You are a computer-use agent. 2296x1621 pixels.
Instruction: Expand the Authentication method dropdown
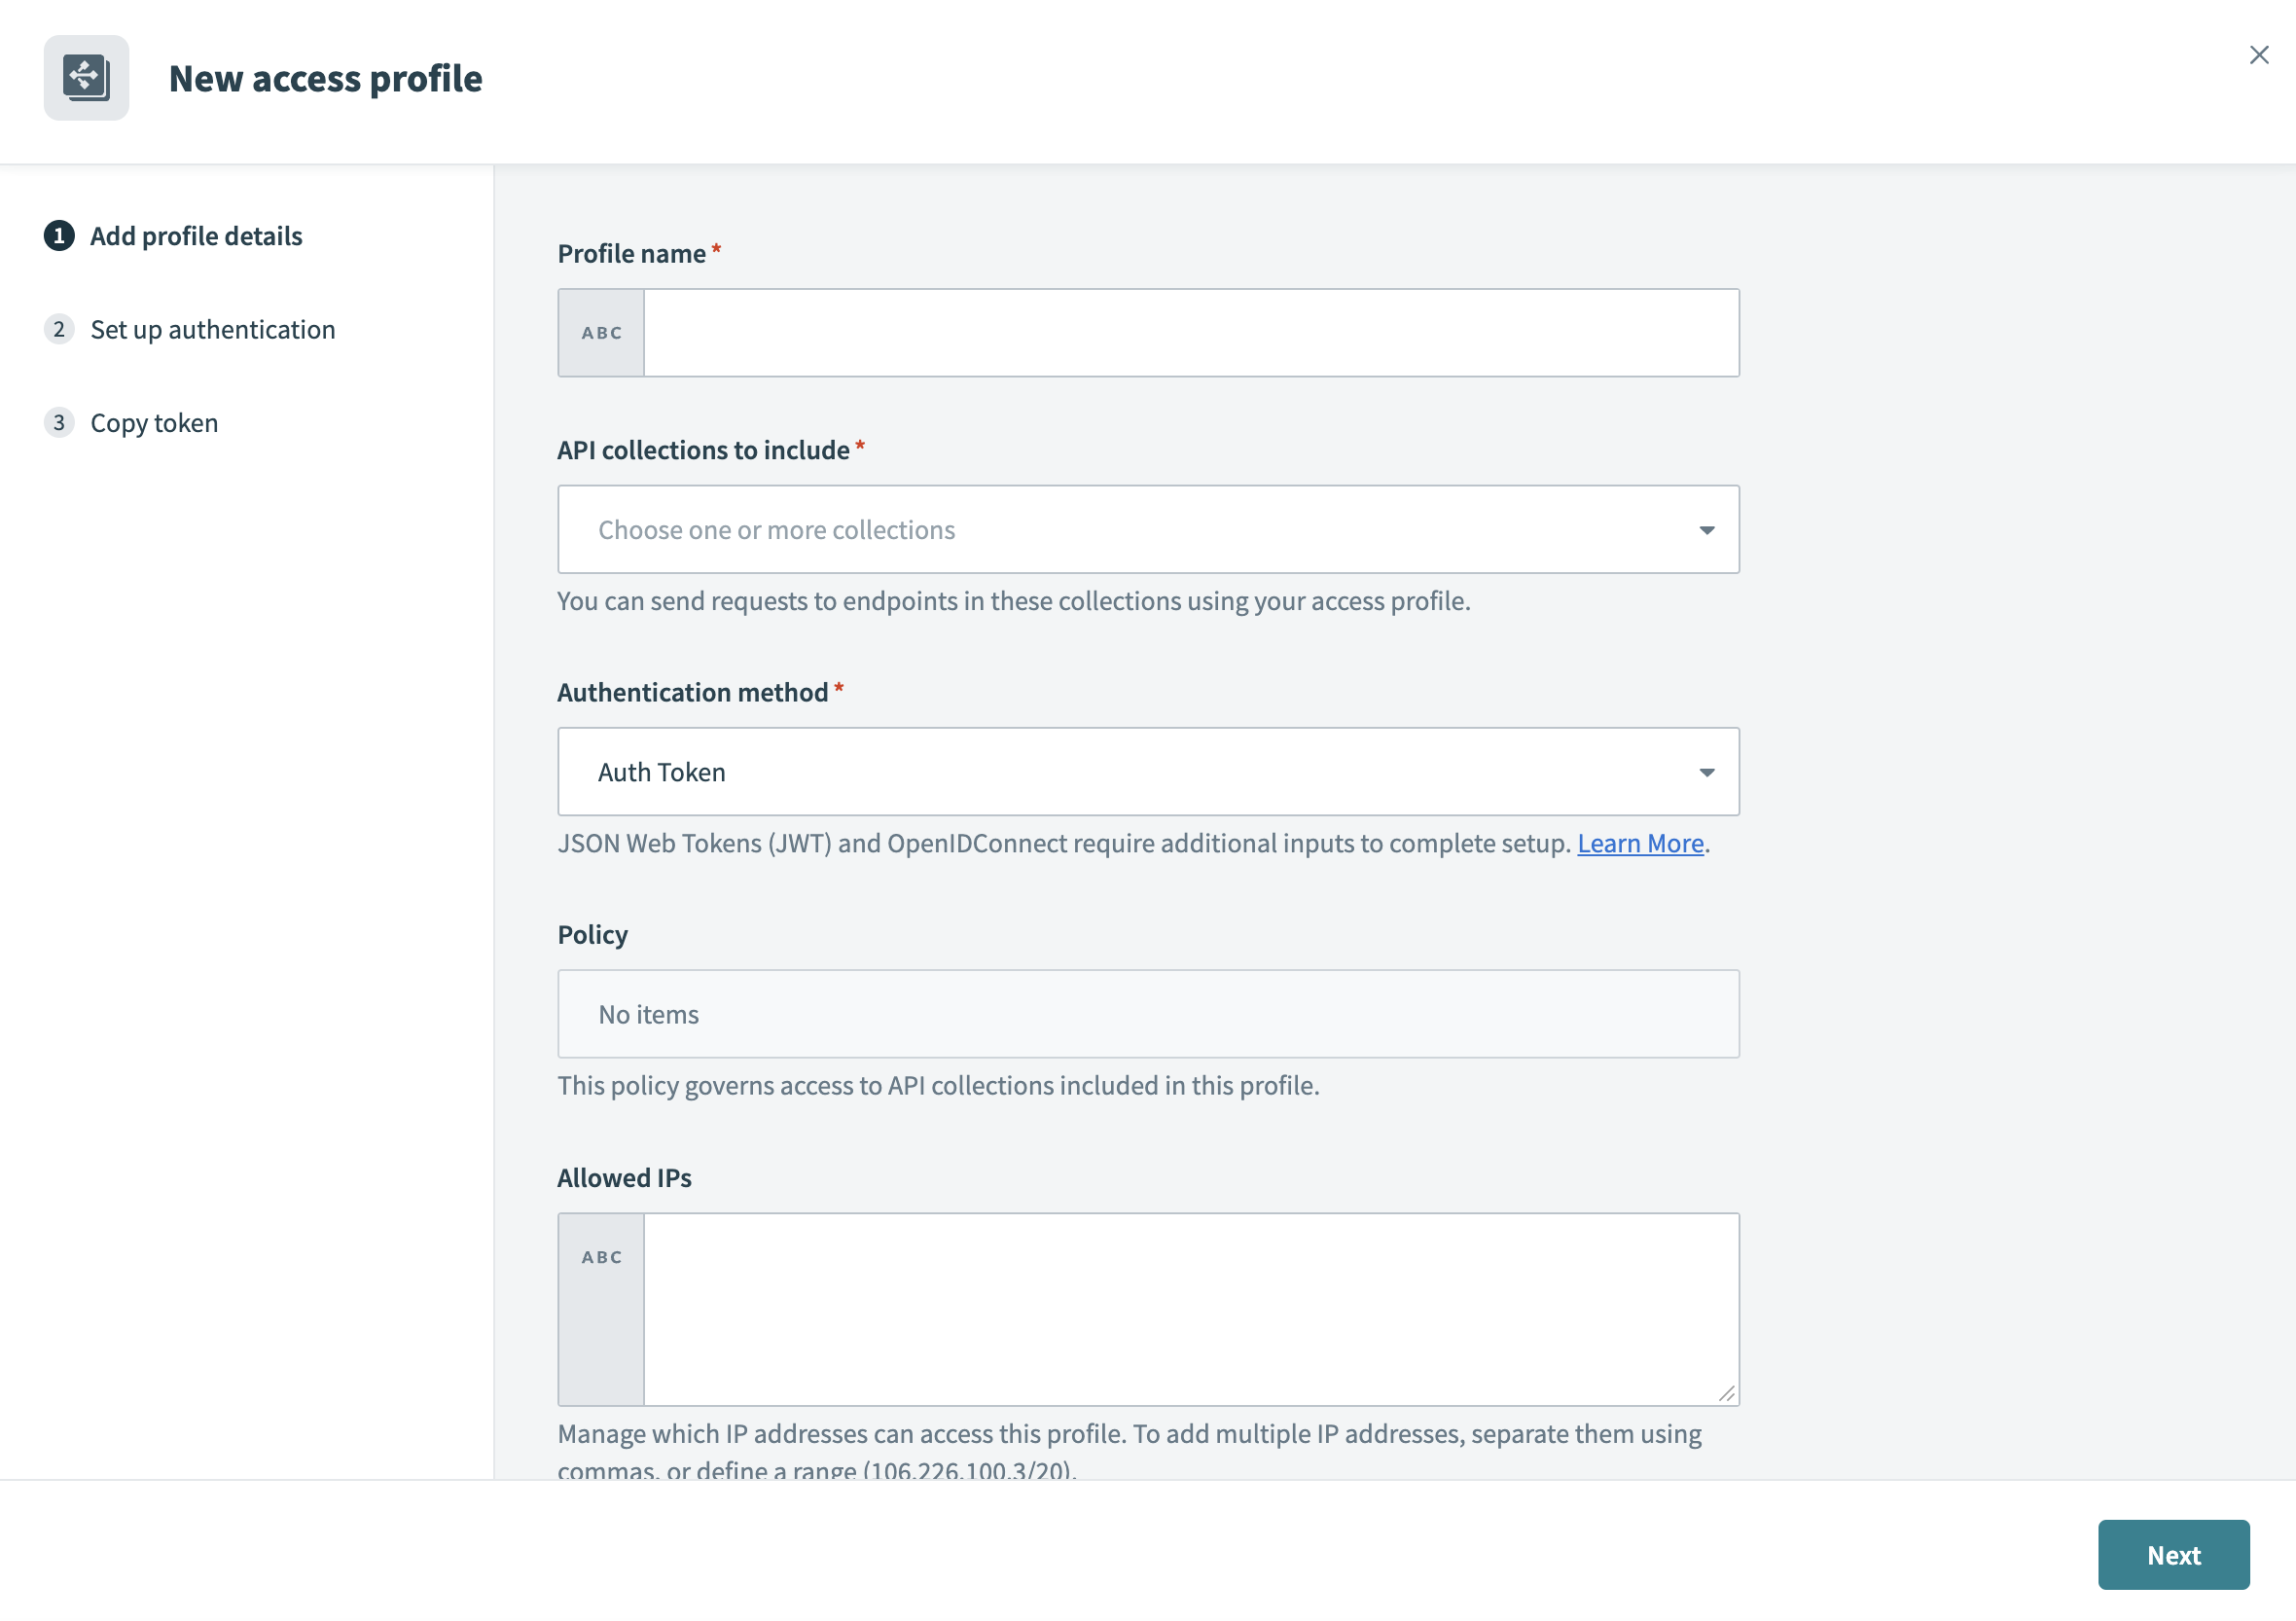(x=1149, y=771)
